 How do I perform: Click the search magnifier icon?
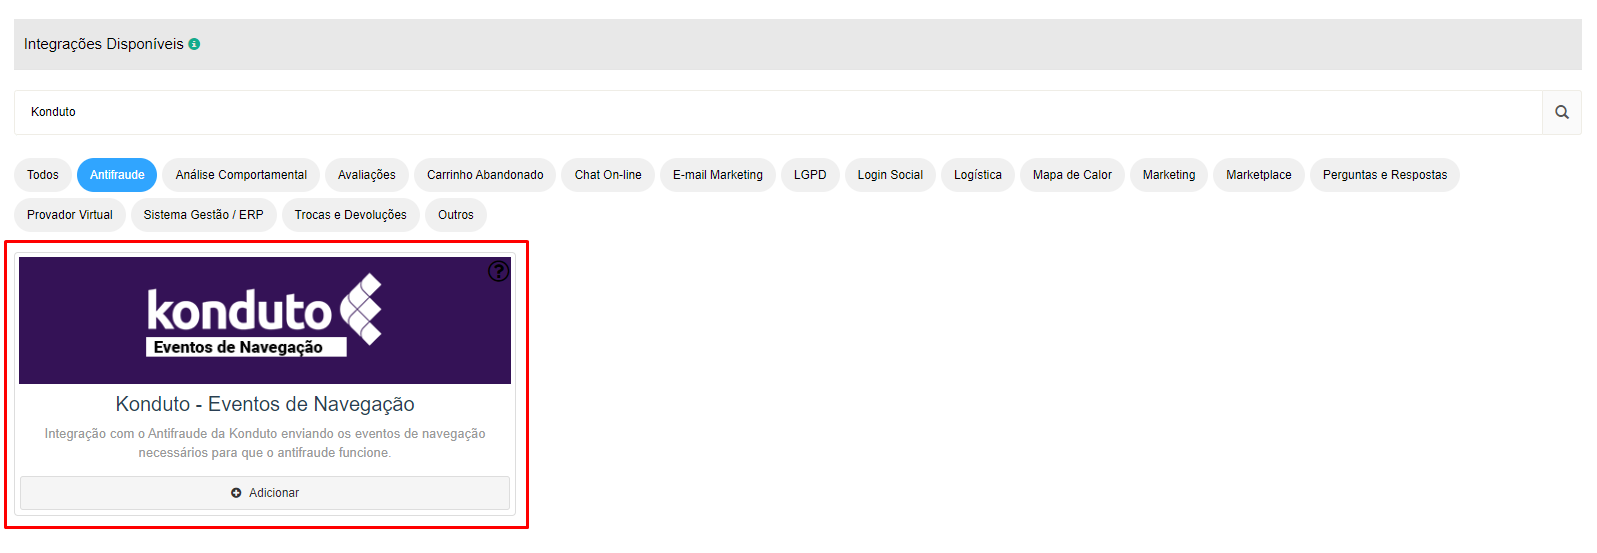pyautogui.click(x=1561, y=112)
